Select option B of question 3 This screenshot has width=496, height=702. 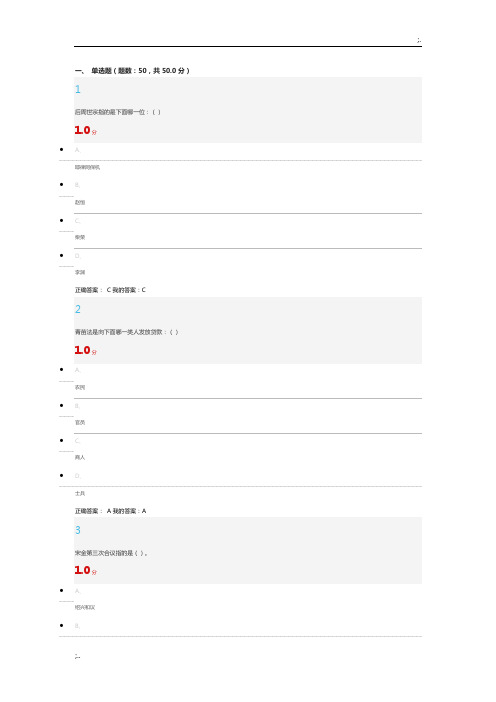77,626
